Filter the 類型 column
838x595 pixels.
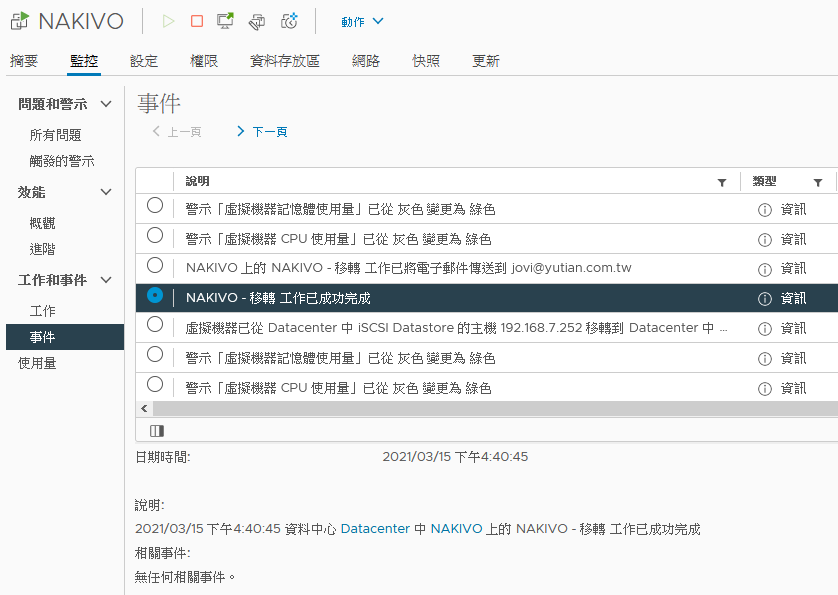coord(818,182)
